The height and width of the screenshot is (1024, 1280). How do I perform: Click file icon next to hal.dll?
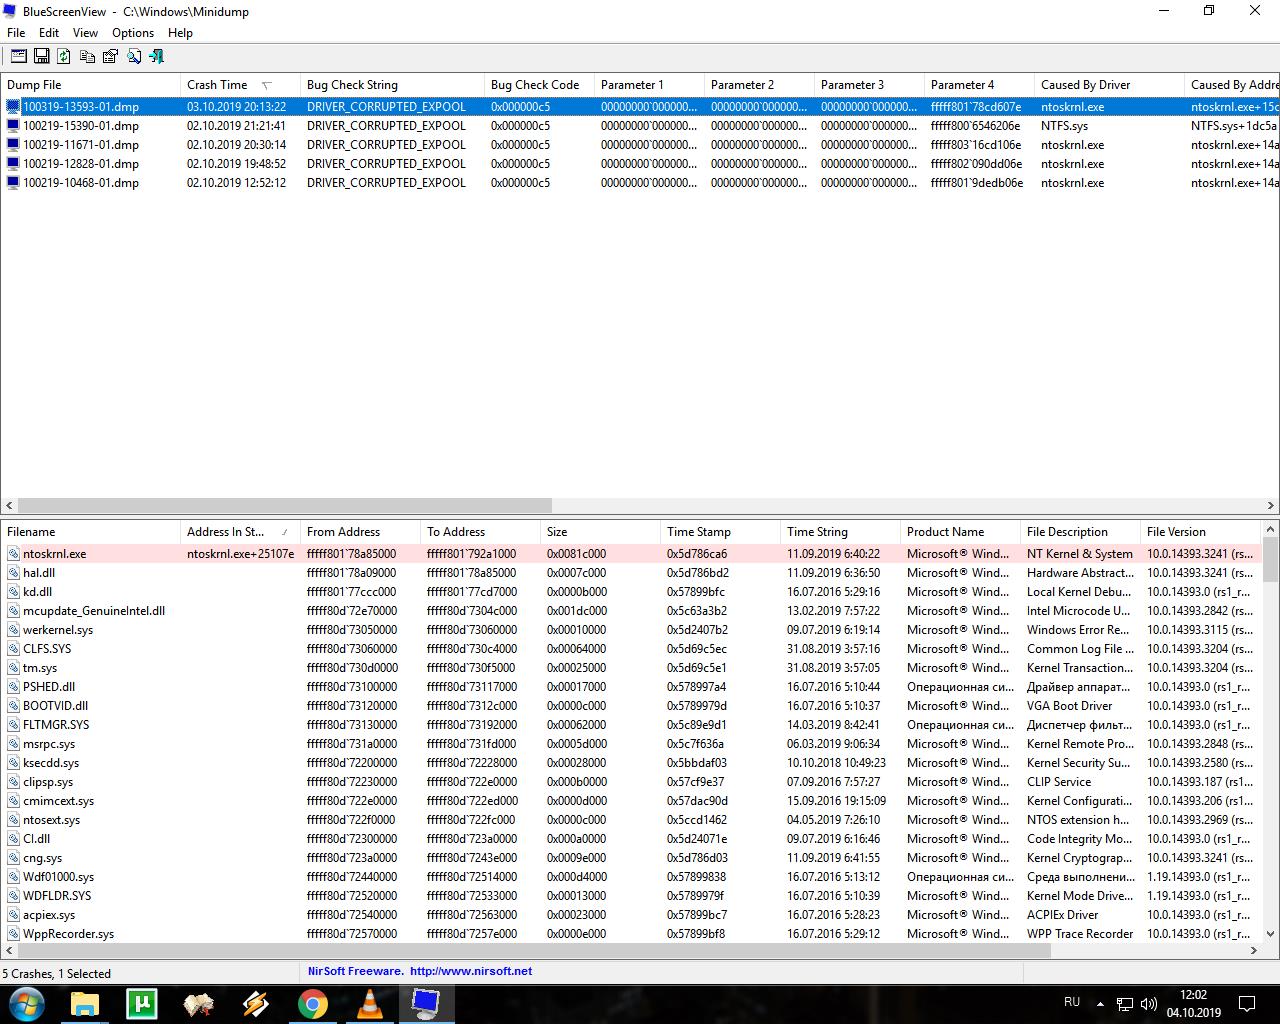coord(13,573)
